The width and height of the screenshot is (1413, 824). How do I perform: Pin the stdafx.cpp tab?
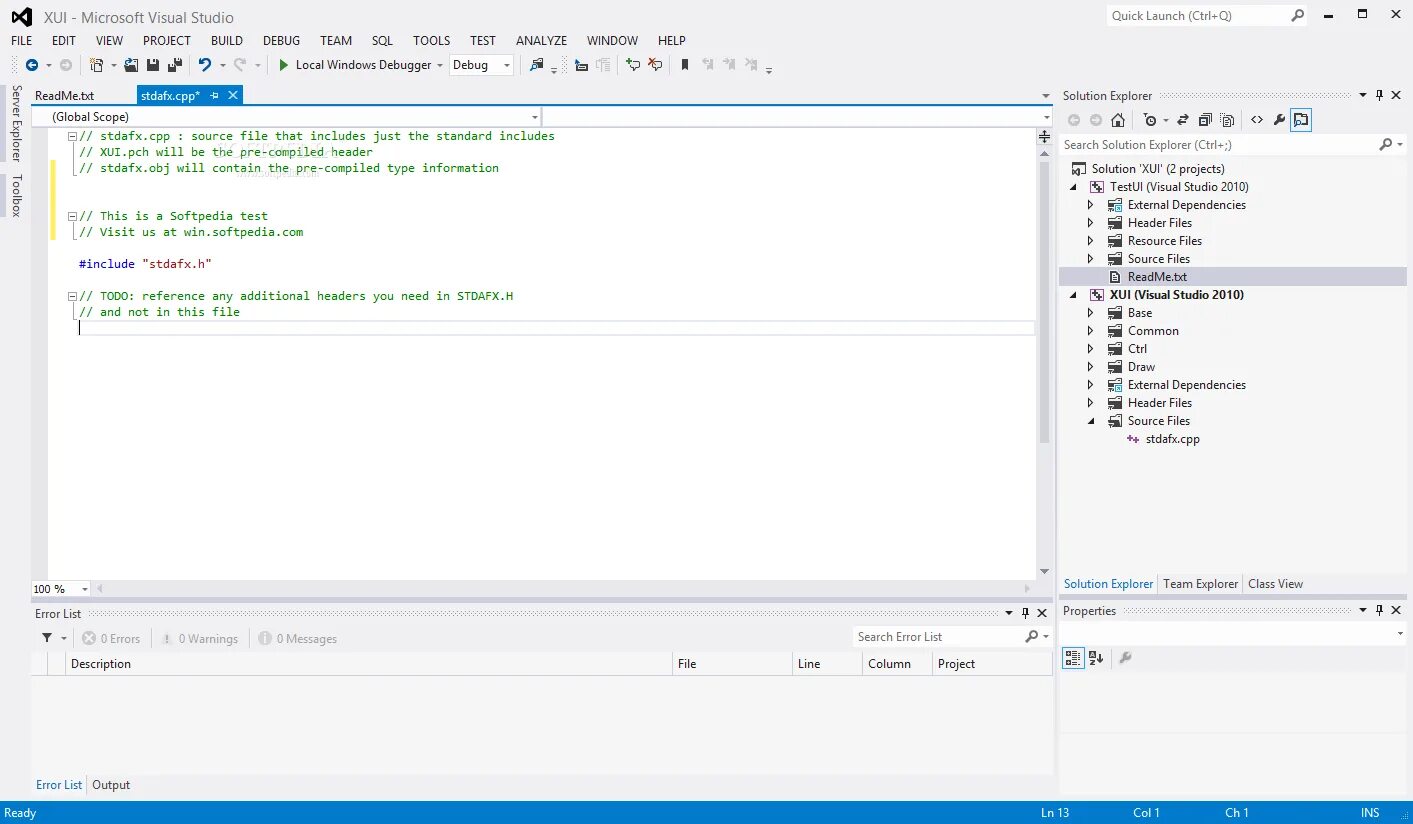pos(215,96)
